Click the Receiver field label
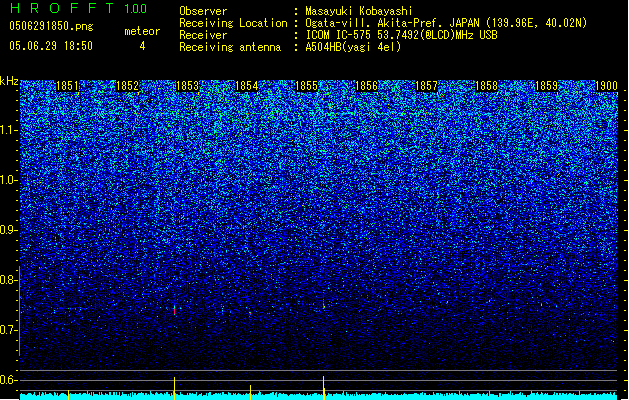 (203, 35)
